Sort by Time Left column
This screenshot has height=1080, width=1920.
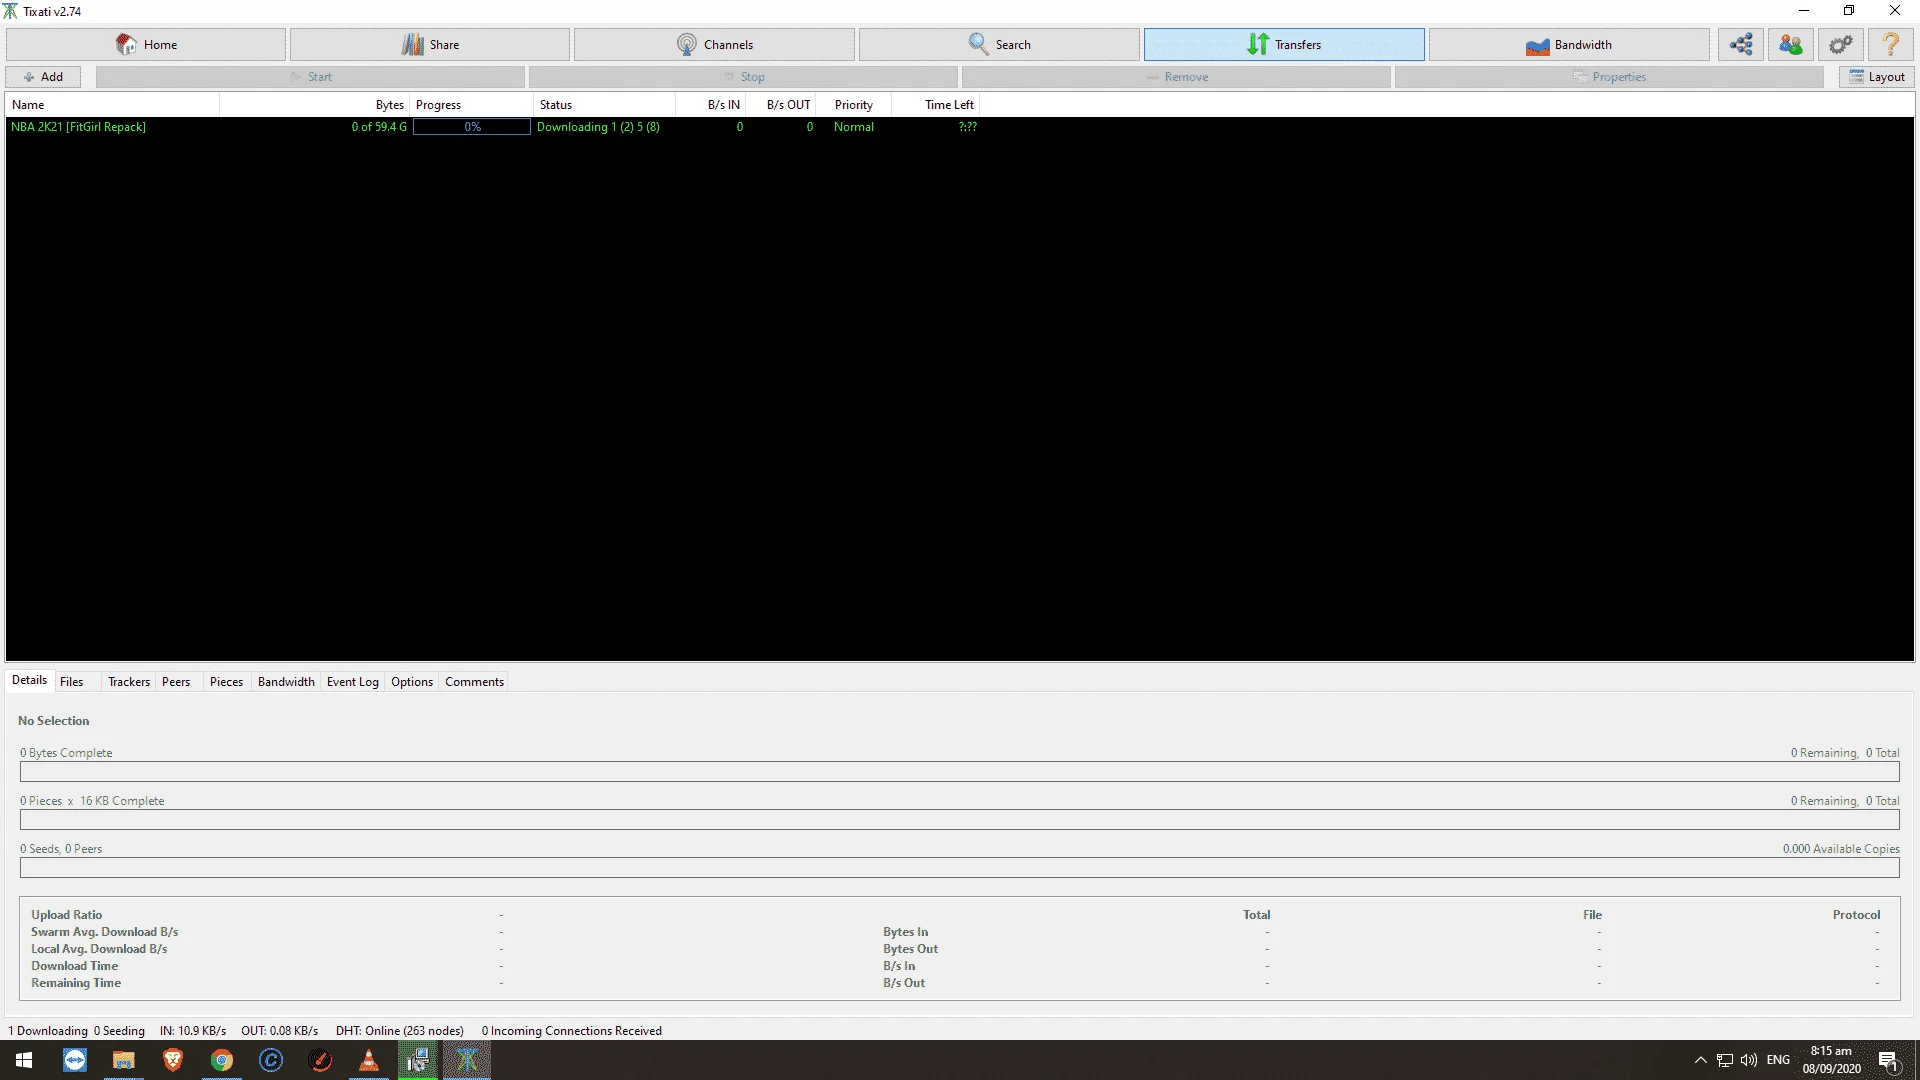[x=935, y=105]
